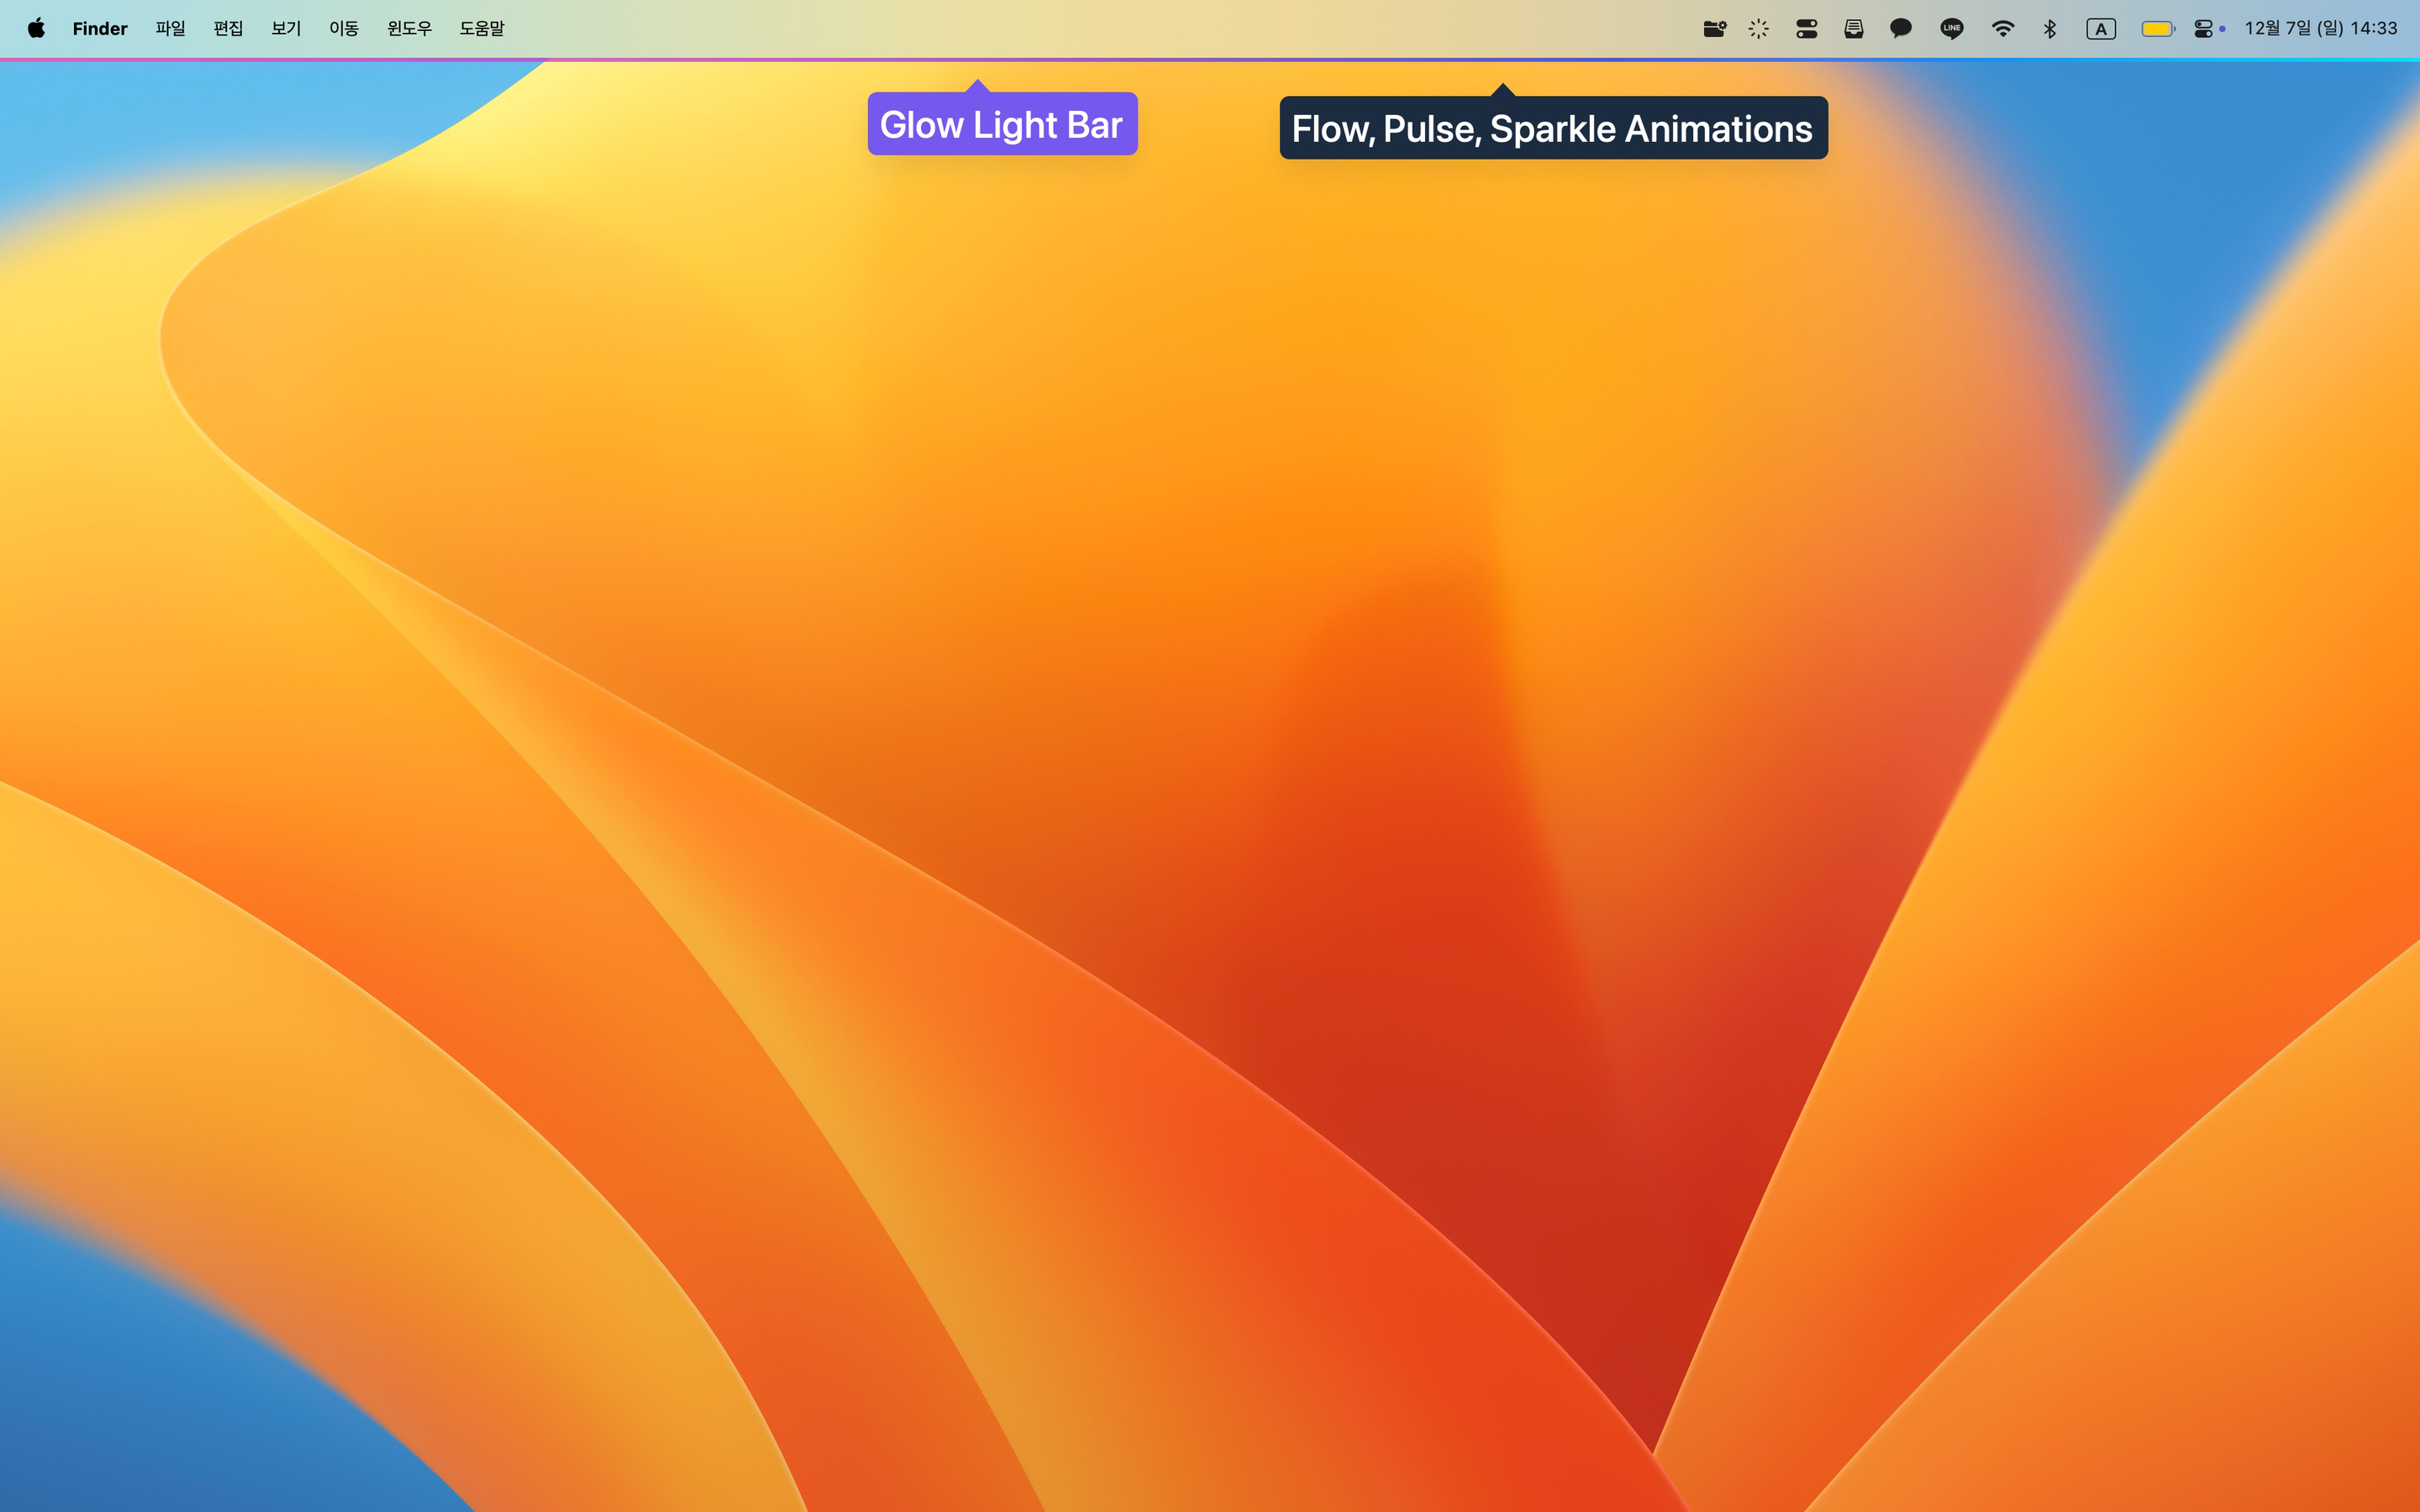Open the folder-with-gear menu bar icon
Screen dimensions: 2420x1512
(1714, 28)
